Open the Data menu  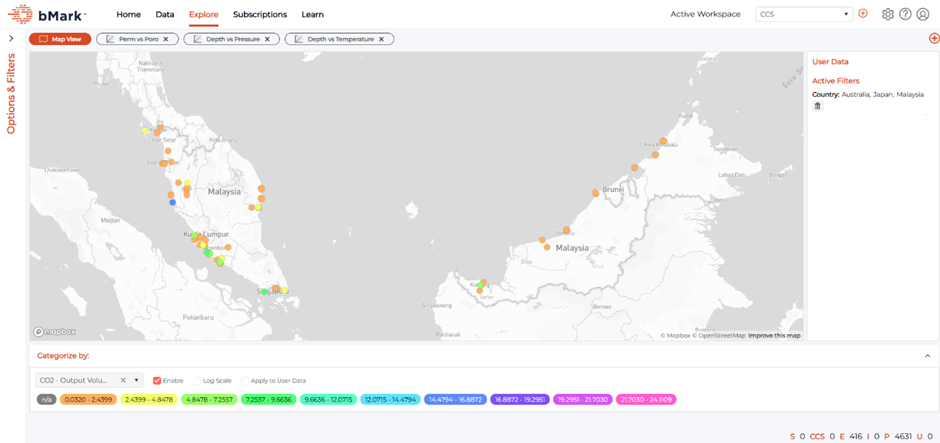tap(164, 14)
